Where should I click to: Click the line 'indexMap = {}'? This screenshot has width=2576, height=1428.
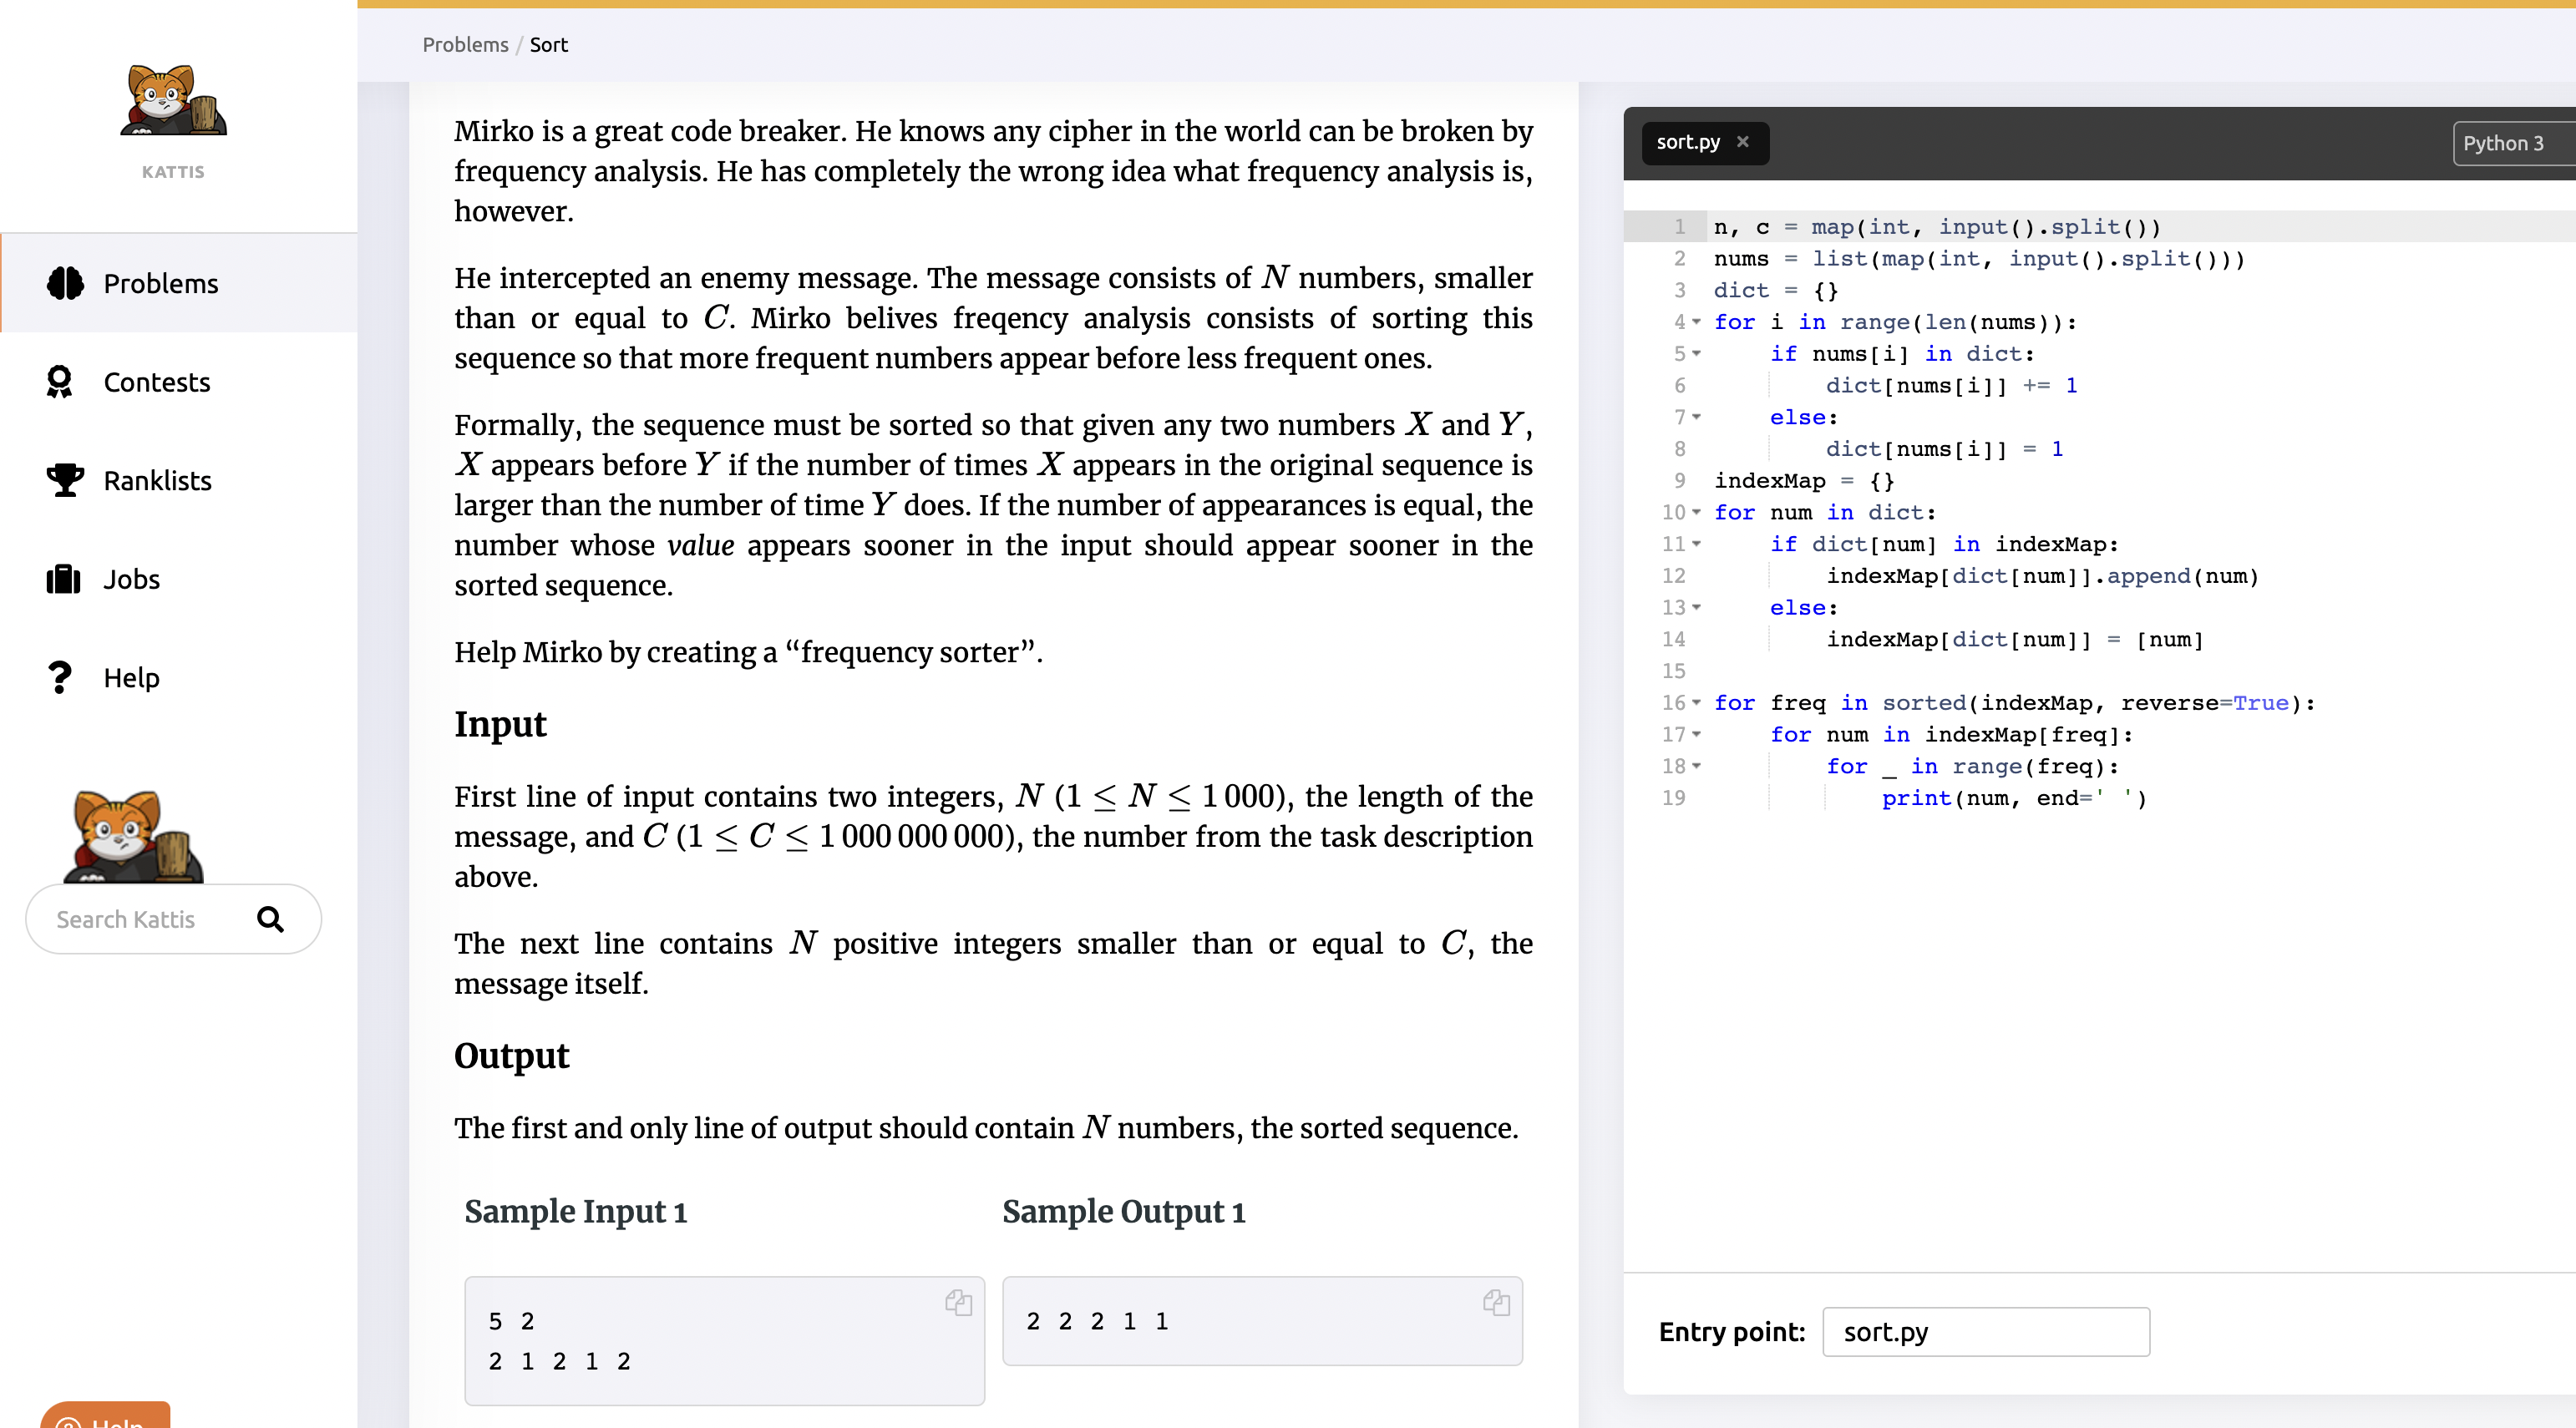[1804, 481]
